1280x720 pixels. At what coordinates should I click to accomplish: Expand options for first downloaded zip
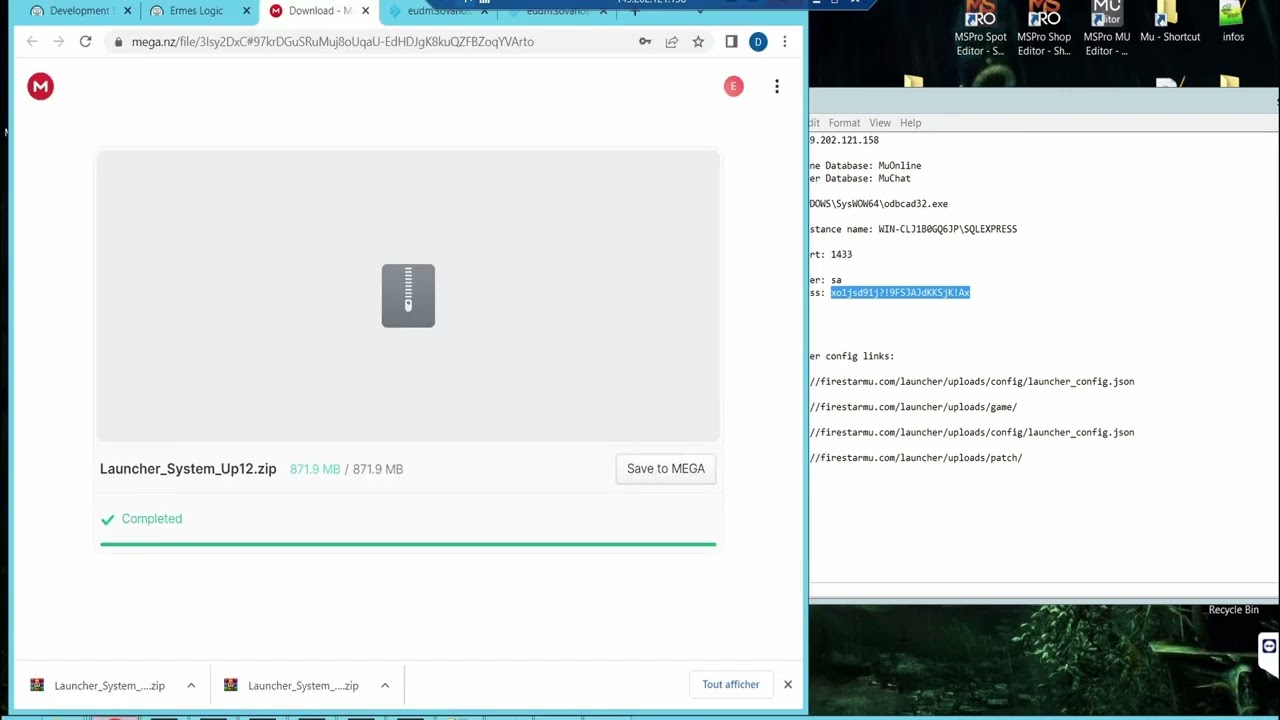[x=191, y=686]
